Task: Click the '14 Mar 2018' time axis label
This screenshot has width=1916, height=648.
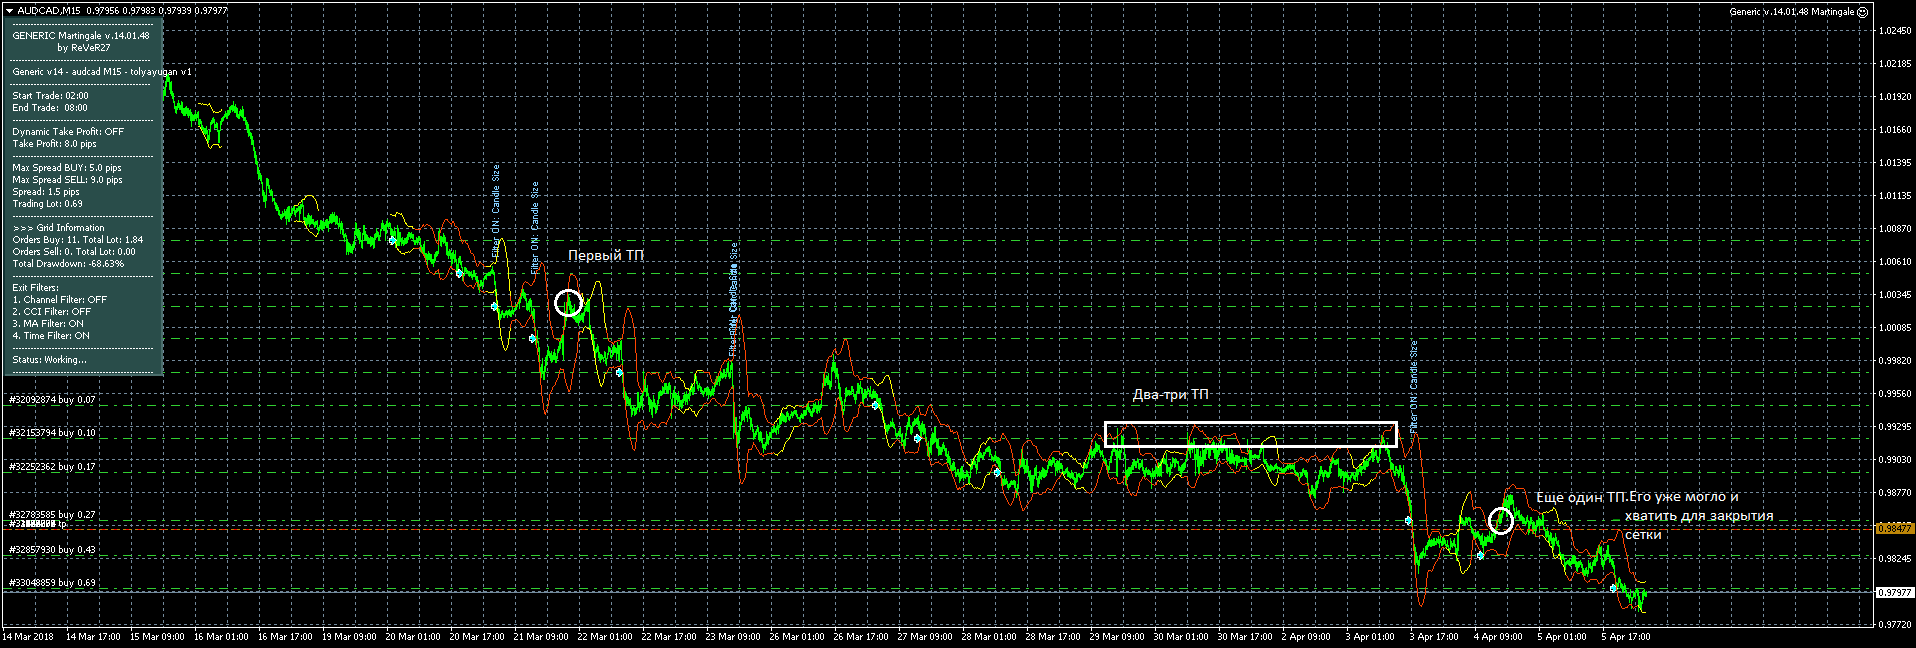Action: pyautogui.click(x=28, y=637)
